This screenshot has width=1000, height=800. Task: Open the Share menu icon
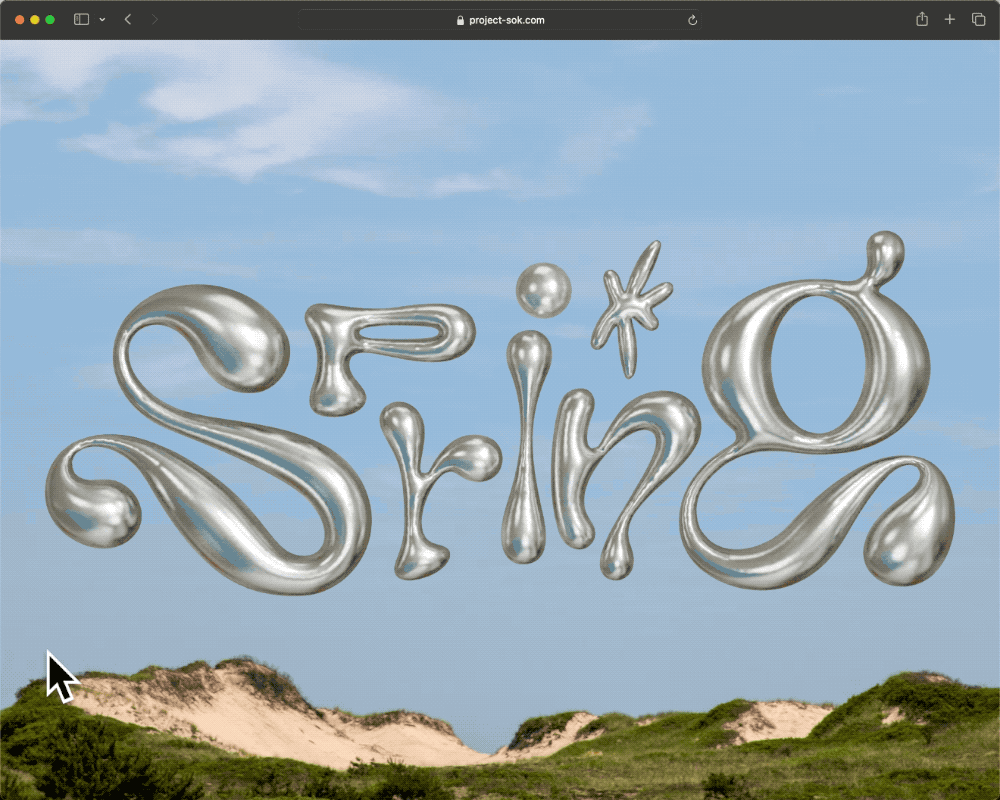pyautogui.click(x=922, y=19)
